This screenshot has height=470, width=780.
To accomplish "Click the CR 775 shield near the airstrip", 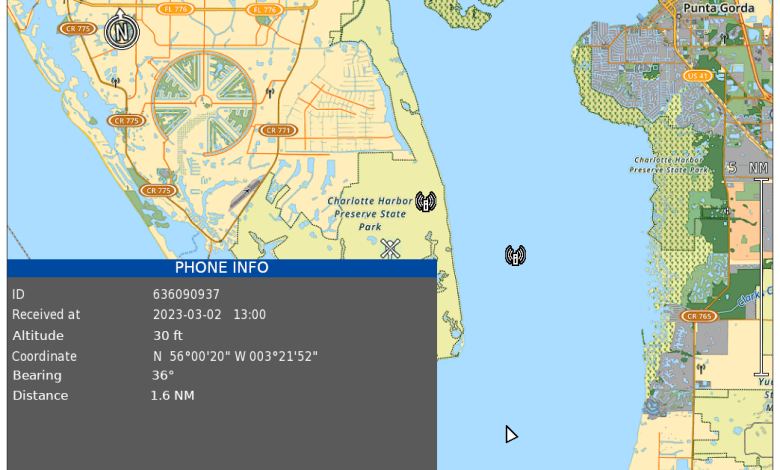I will pyautogui.click(x=158, y=190).
